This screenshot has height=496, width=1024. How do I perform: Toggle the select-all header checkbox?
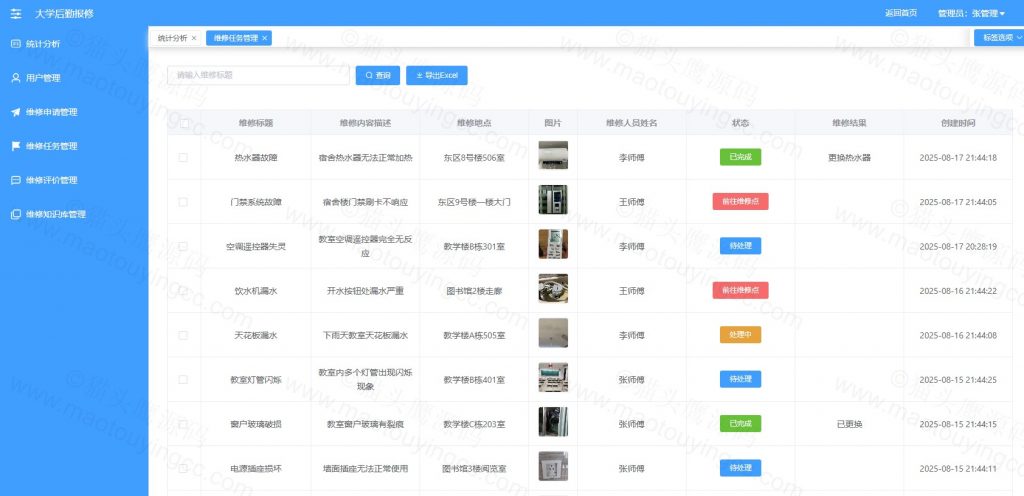184,123
